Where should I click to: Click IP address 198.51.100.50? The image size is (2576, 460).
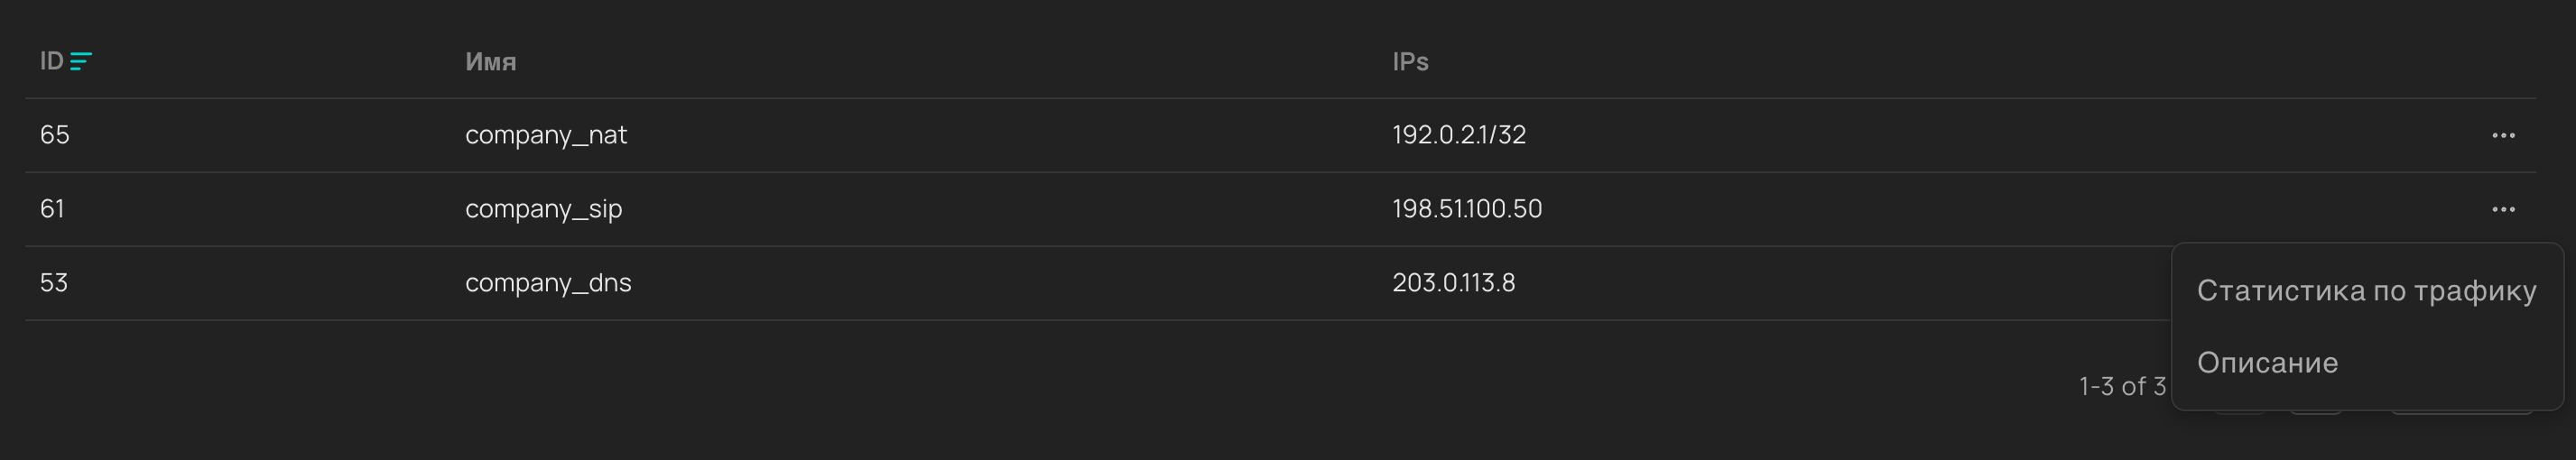point(1466,209)
